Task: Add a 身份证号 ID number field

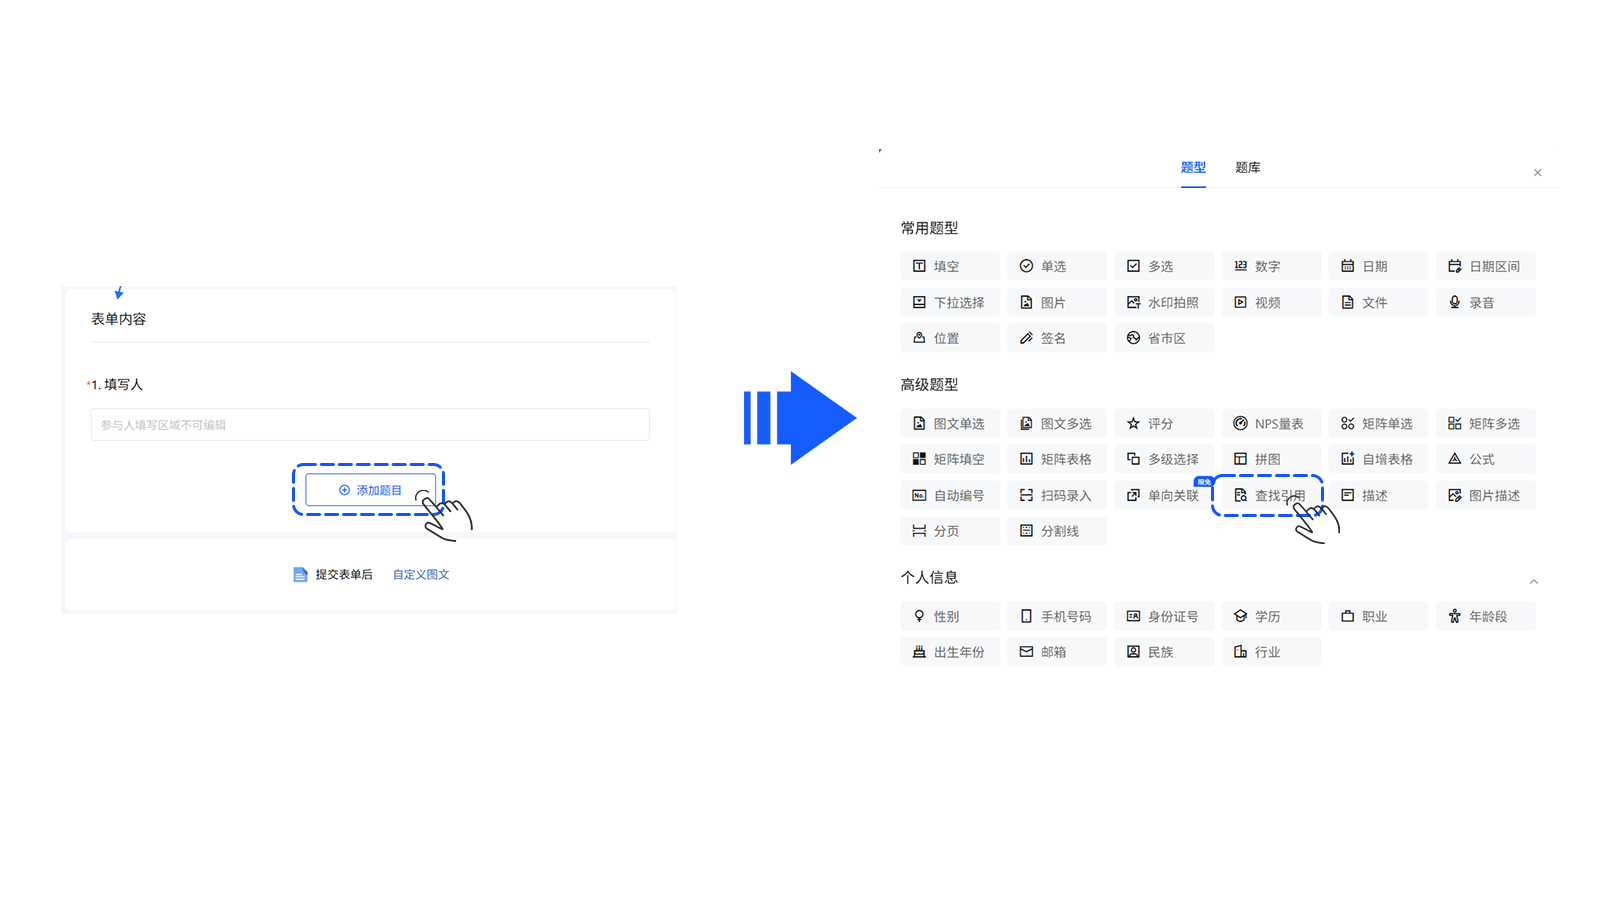Action: pyautogui.click(x=1164, y=615)
